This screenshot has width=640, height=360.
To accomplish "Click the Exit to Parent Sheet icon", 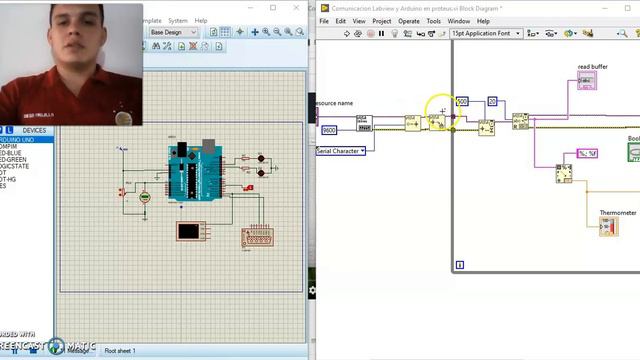I will coord(205,47).
